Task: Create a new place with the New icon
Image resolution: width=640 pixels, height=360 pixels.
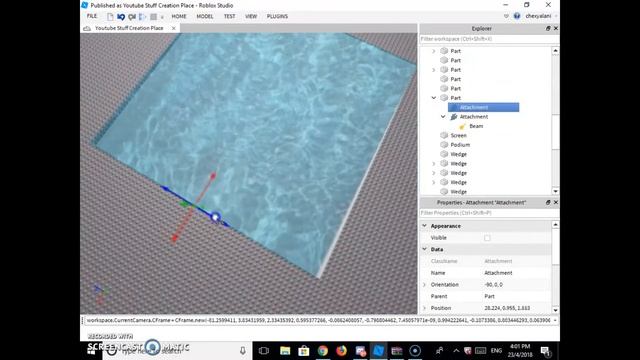Action: (x=110, y=17)
